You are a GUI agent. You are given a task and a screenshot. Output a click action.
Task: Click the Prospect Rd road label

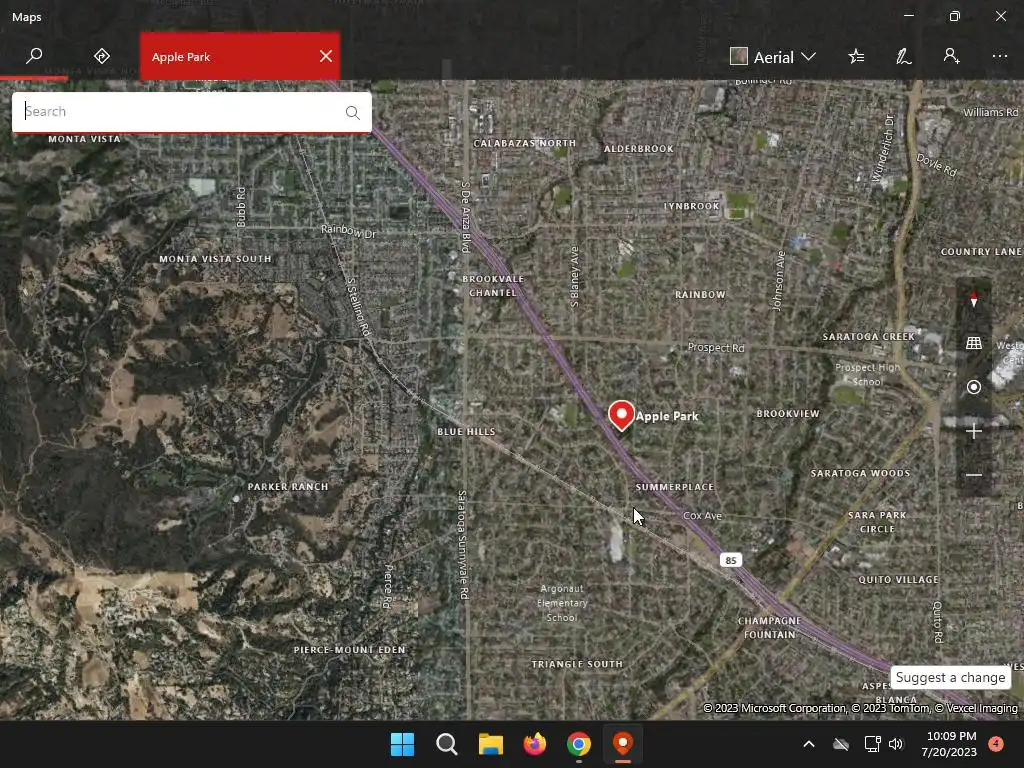coord(716,347)
